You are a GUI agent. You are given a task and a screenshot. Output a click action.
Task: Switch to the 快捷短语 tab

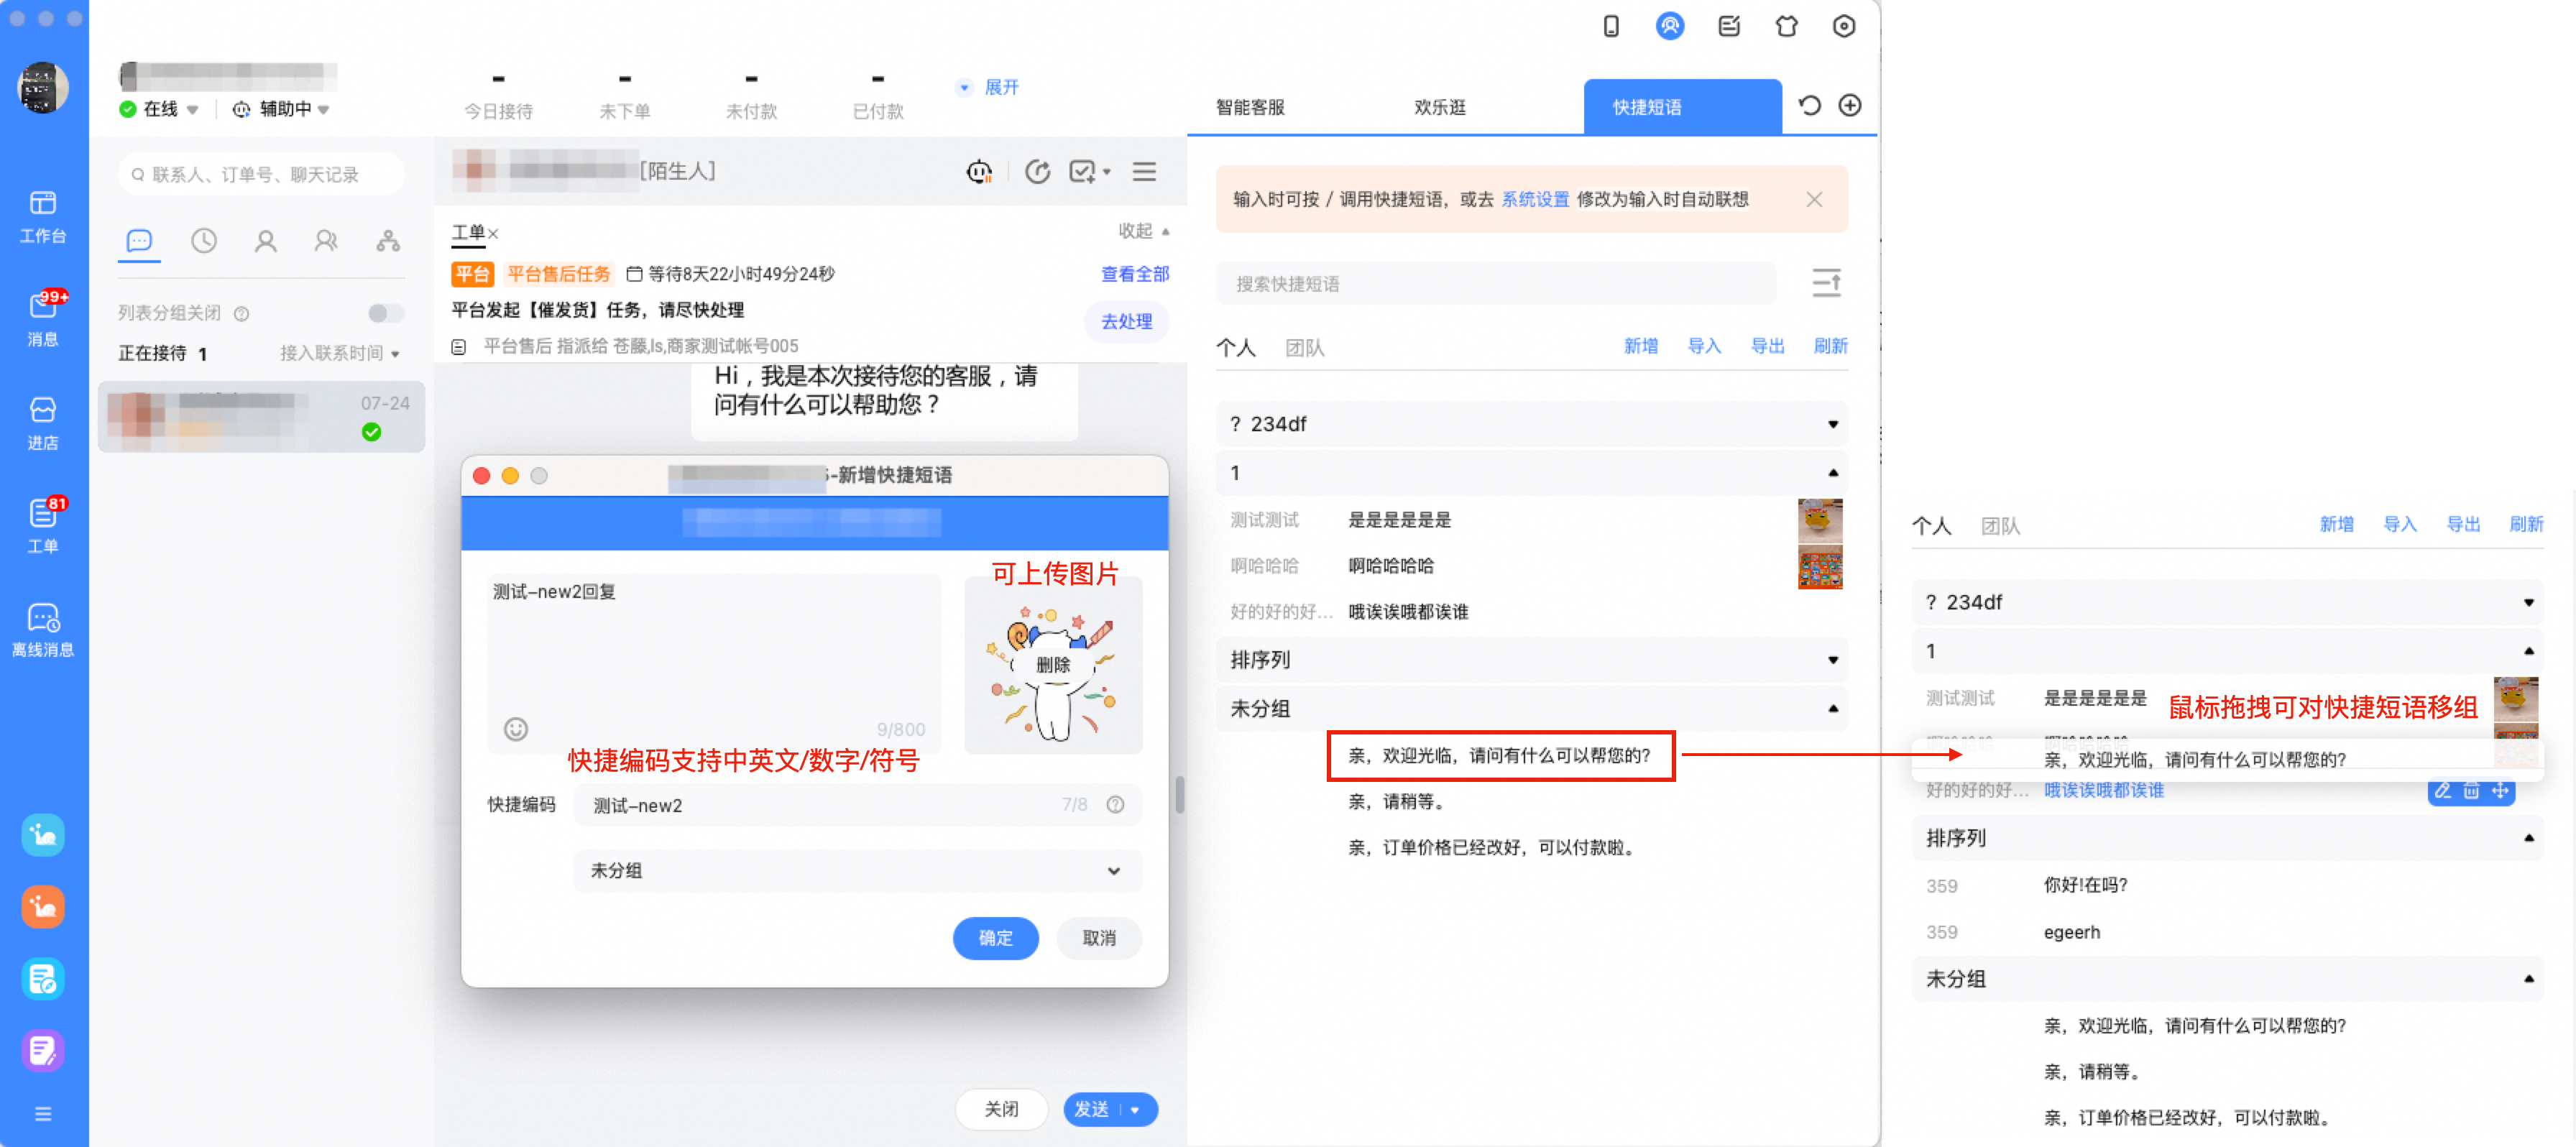1682,107
